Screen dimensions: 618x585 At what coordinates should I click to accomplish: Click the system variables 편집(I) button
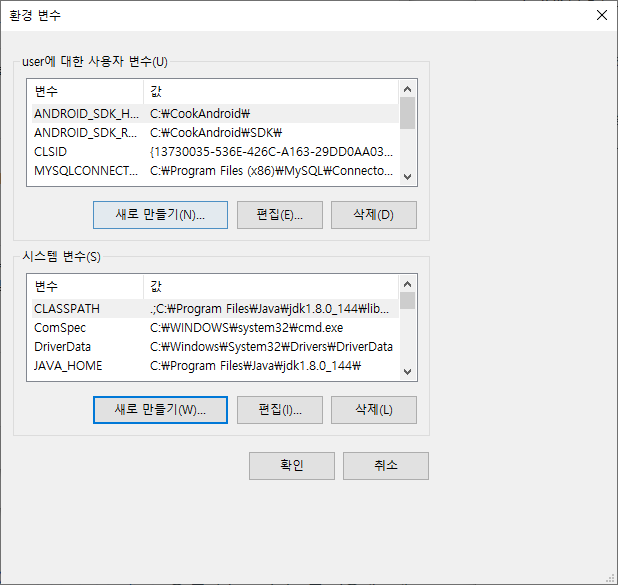tap(280, 410)
